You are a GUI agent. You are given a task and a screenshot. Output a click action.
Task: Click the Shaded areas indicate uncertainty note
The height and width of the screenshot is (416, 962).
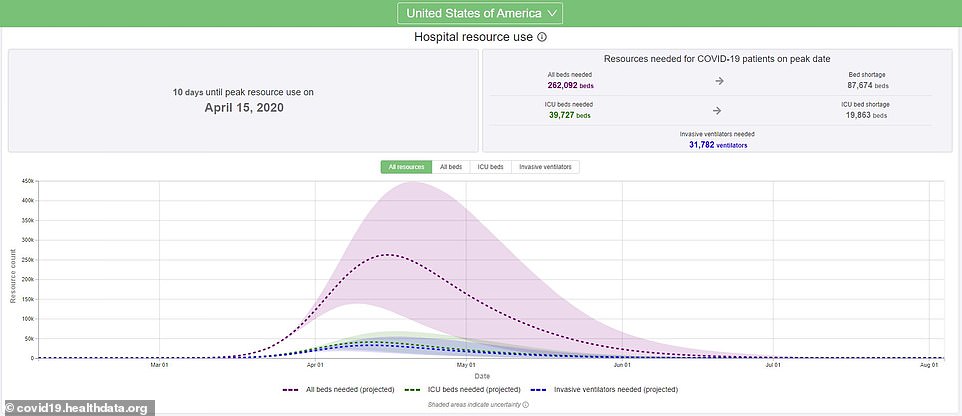point(474,405)
